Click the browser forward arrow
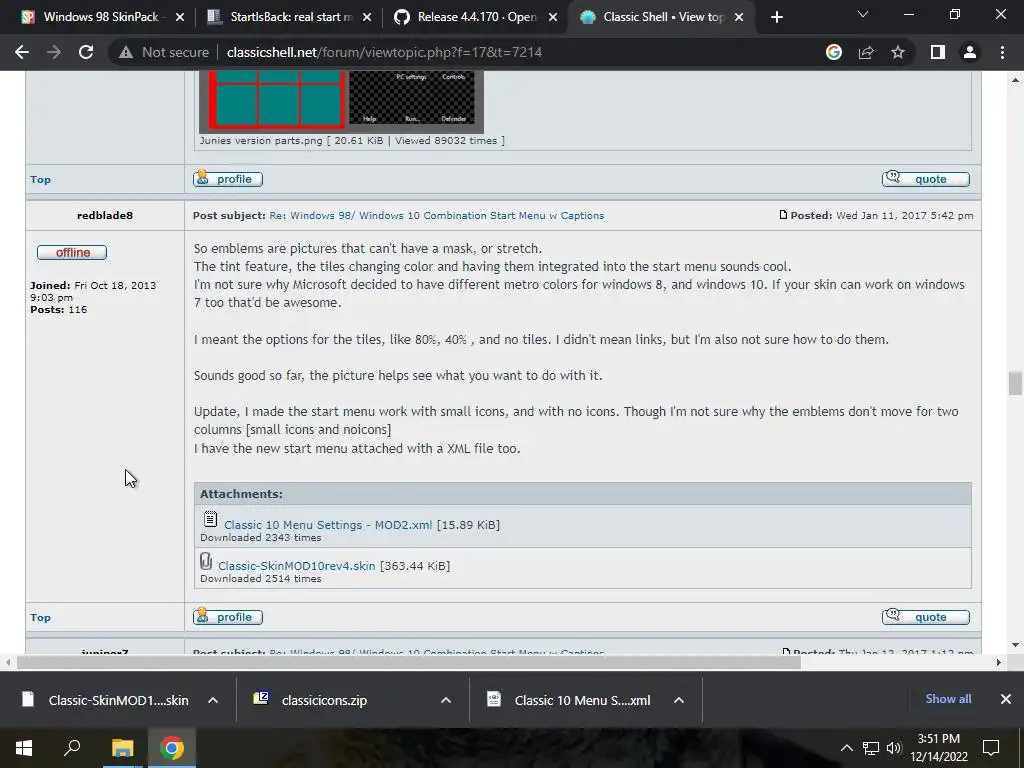The width and height of the screenshot is (1024, 768). [54, 52]
